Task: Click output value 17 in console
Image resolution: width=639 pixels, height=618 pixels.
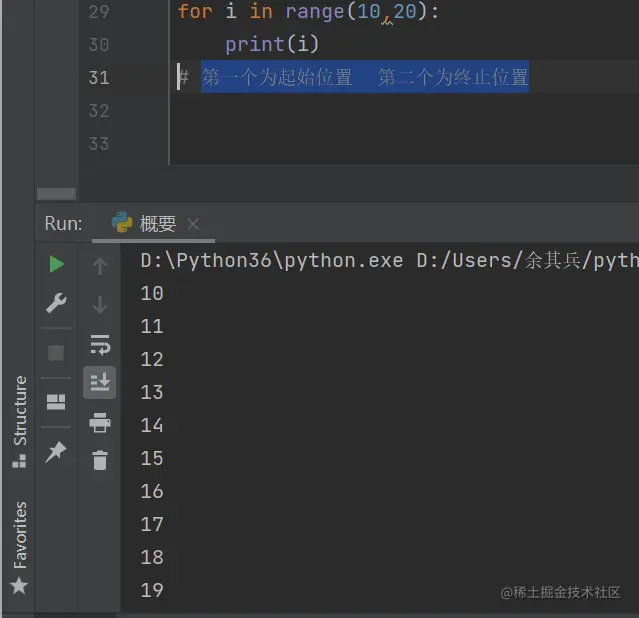Action: (152, 524)
